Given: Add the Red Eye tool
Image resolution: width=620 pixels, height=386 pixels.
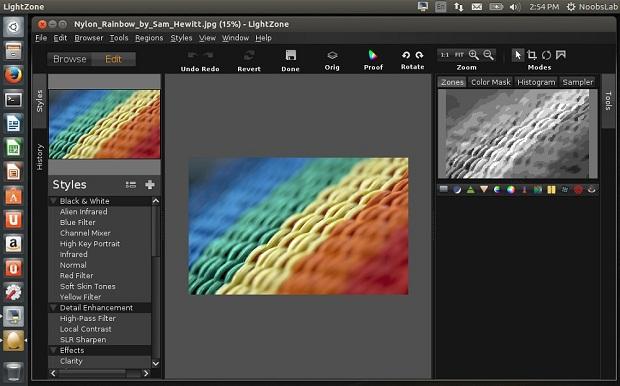Looking at the screenshot, I should pos(592,189).
